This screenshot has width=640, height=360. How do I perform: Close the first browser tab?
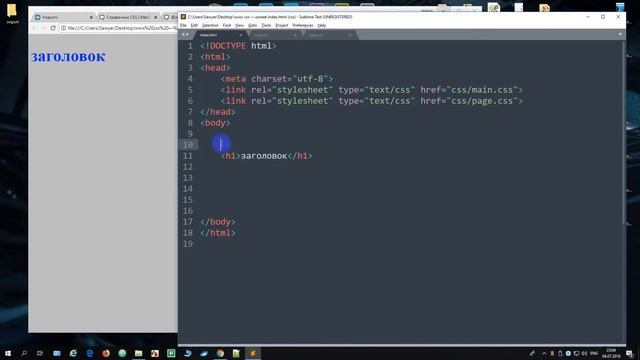(x=91, y=17)
